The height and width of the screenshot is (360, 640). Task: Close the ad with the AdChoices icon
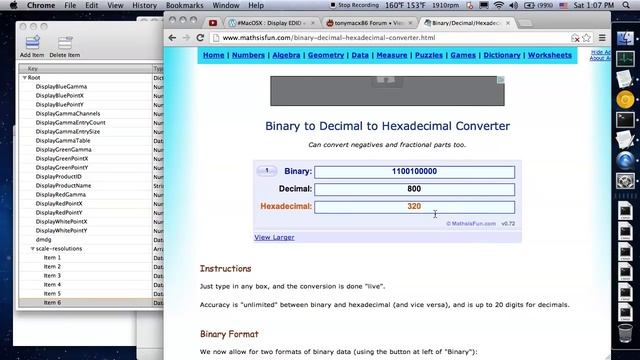[x=501, y=80]
